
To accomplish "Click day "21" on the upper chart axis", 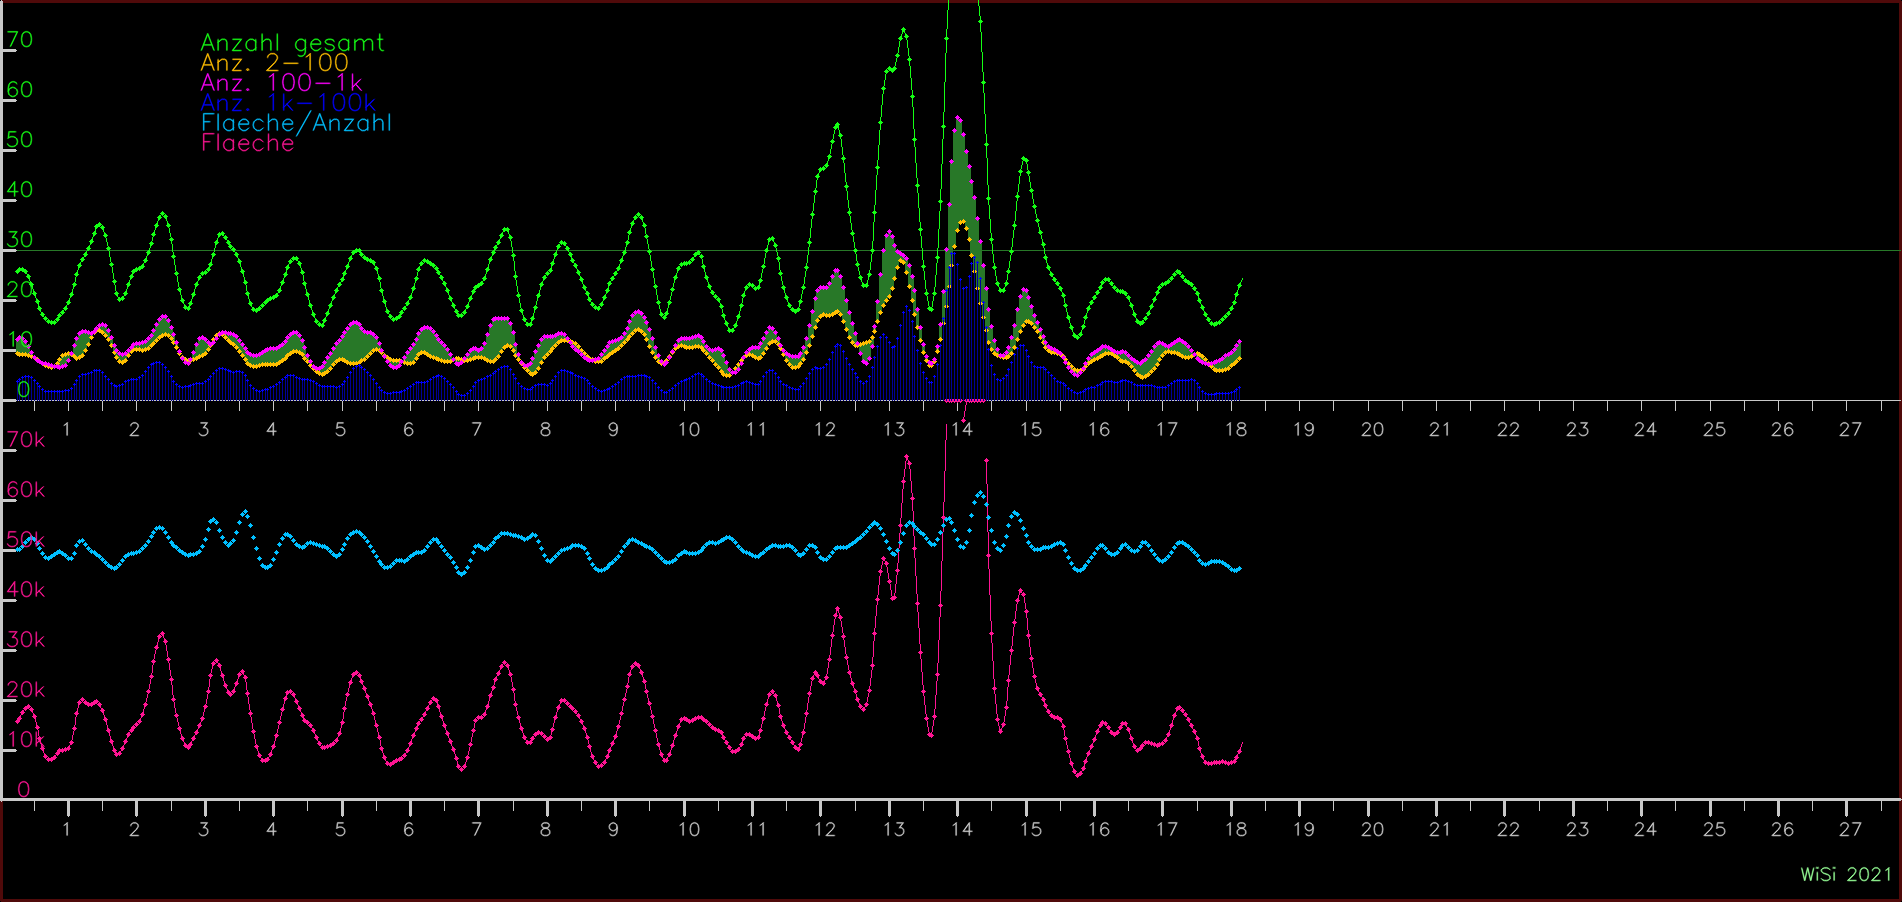I will (x=1440, y=429).
